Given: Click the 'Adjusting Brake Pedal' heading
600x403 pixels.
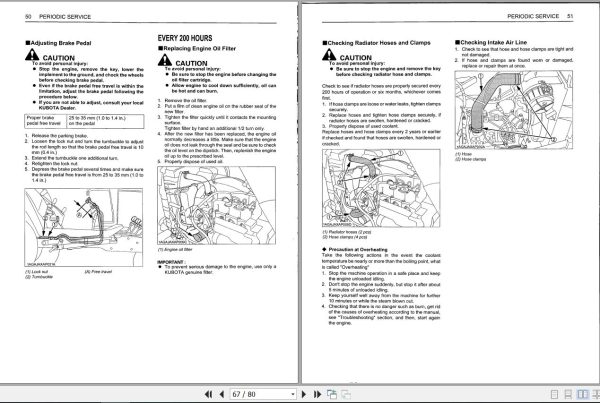Looking at the screenshot, I should [x=58, y=43].
